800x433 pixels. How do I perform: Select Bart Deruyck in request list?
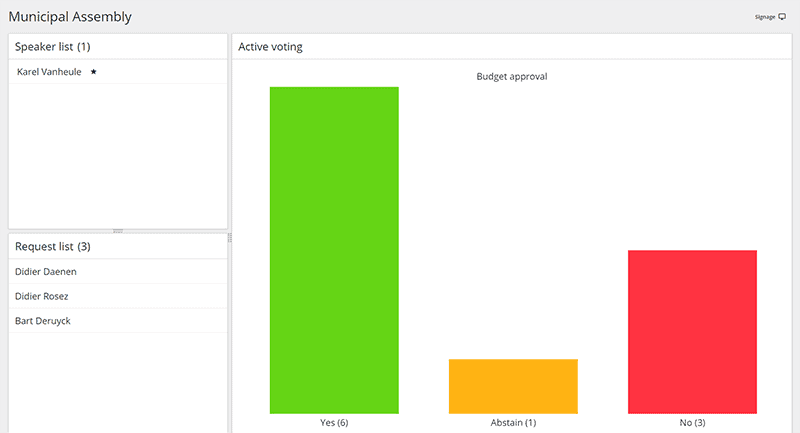(118, 321)
